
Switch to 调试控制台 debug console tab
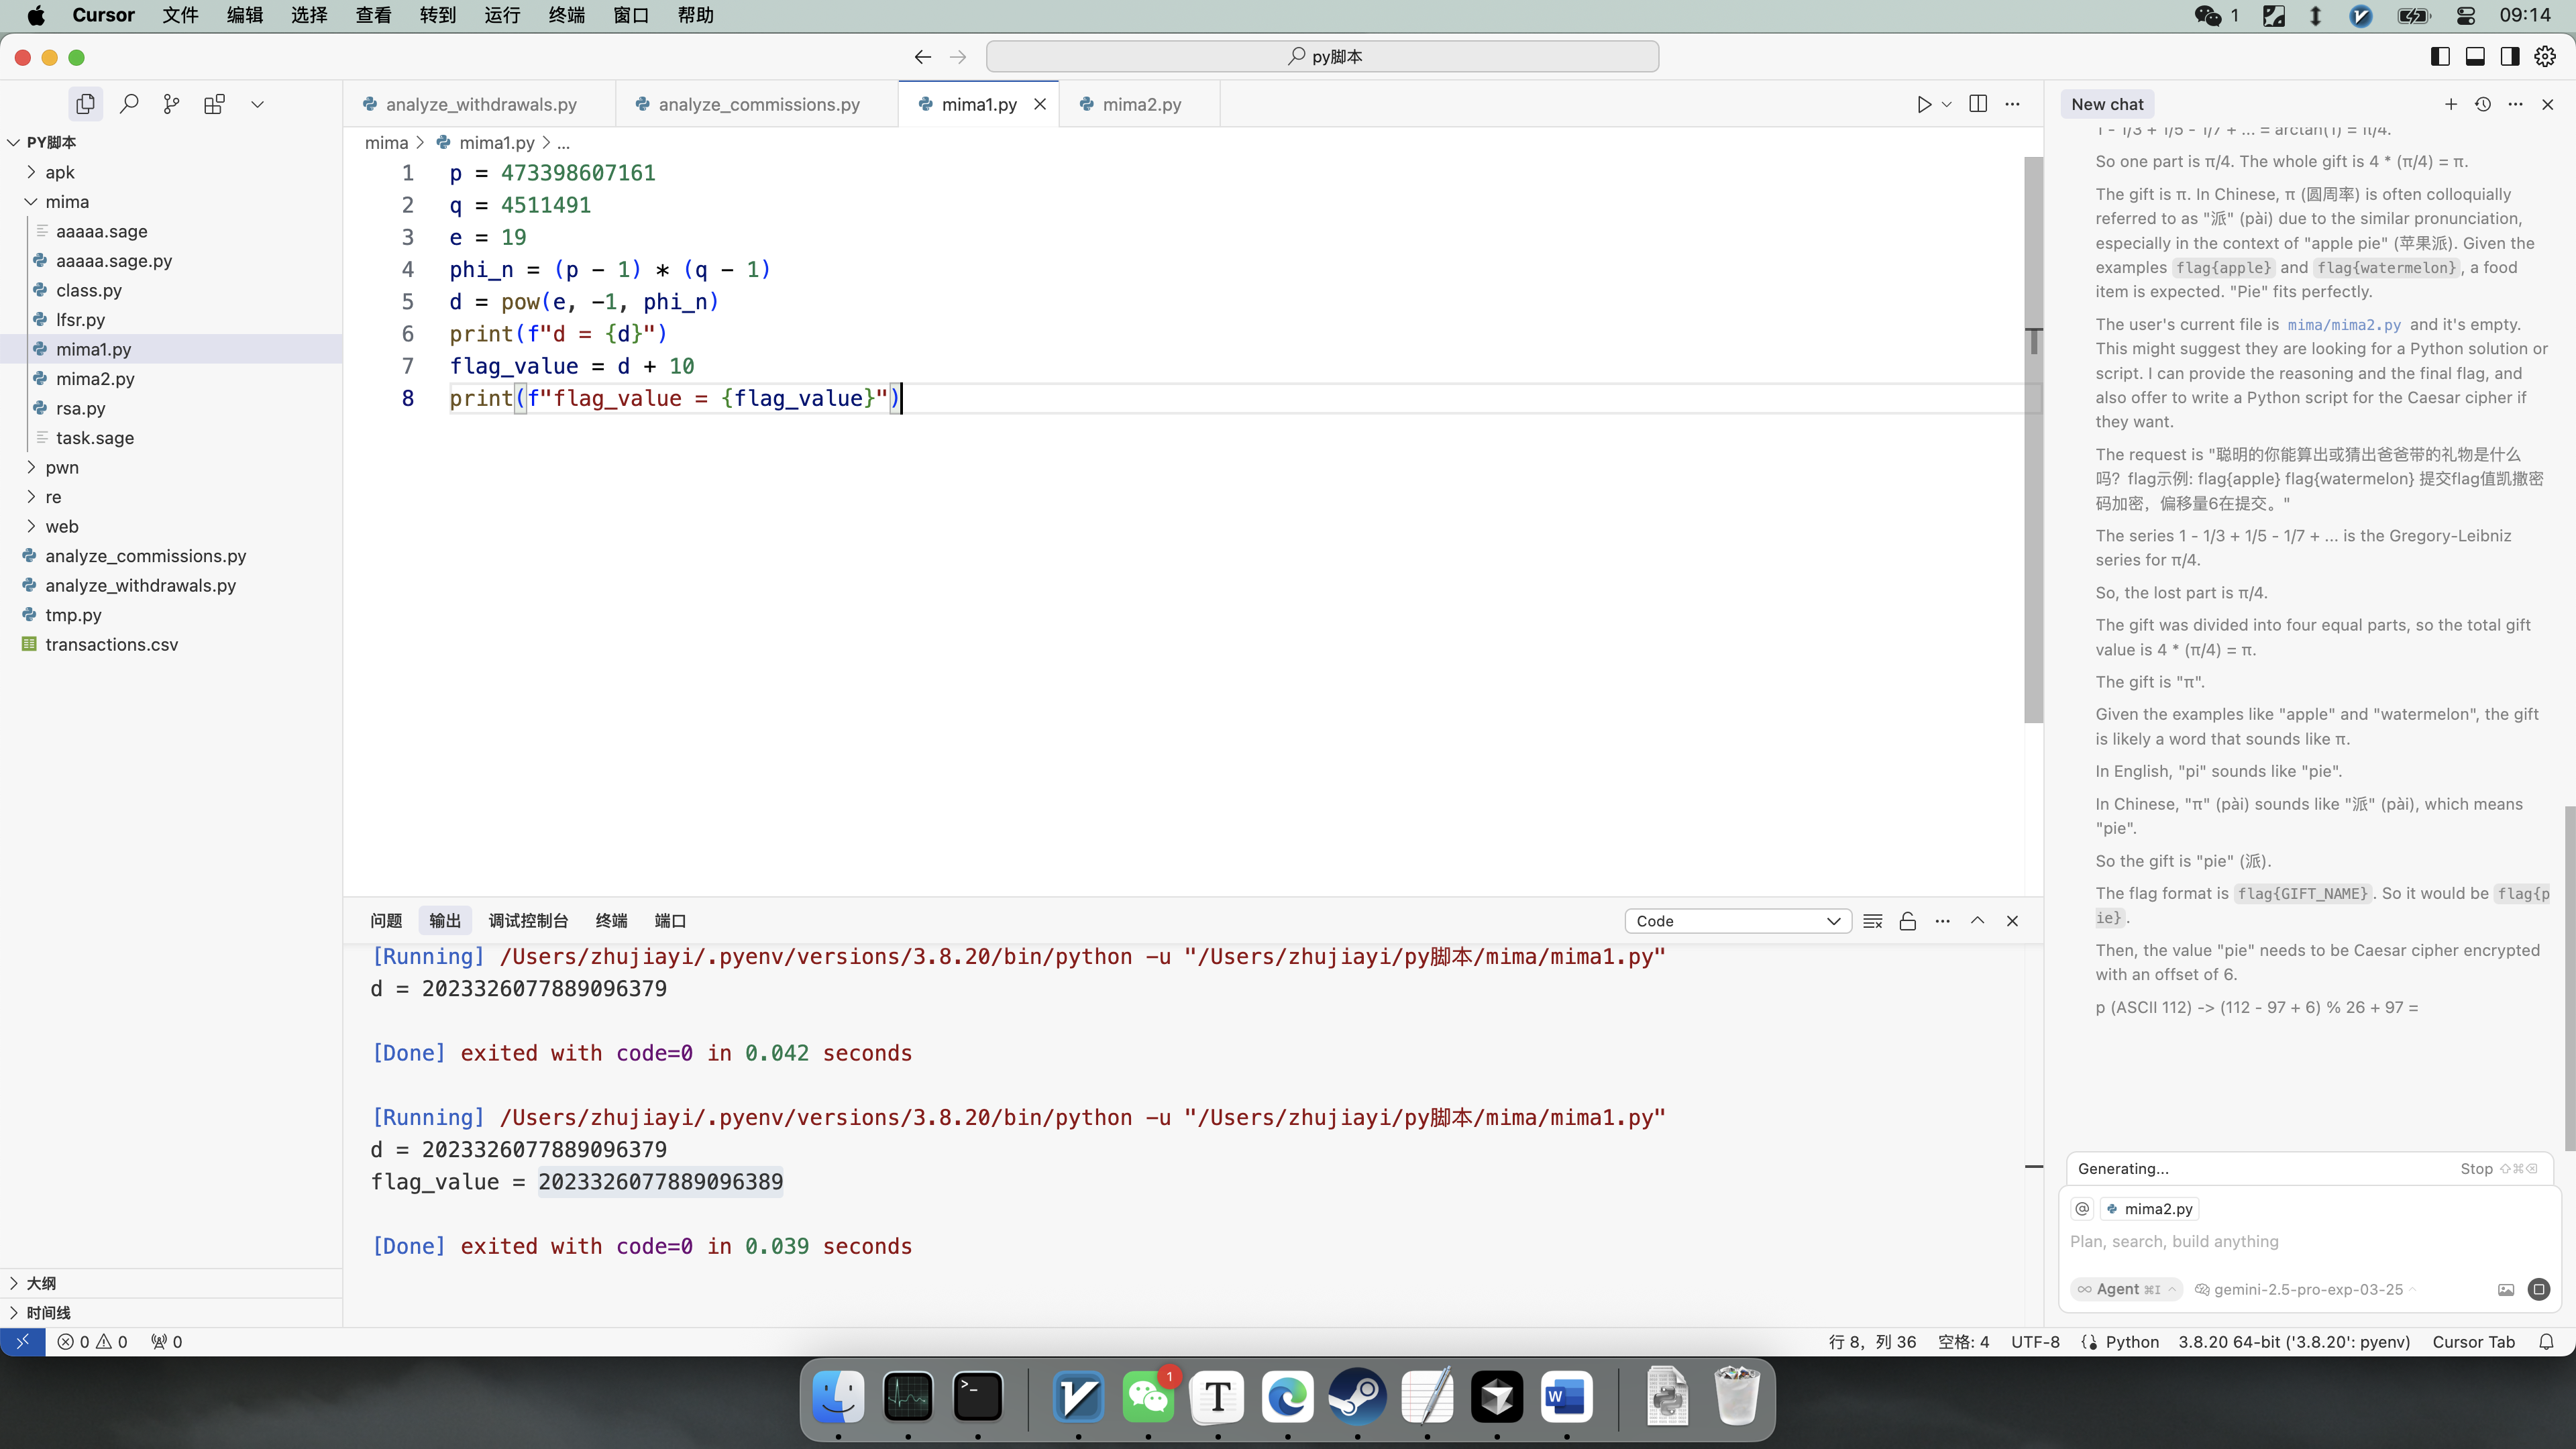tap(528, 921)
